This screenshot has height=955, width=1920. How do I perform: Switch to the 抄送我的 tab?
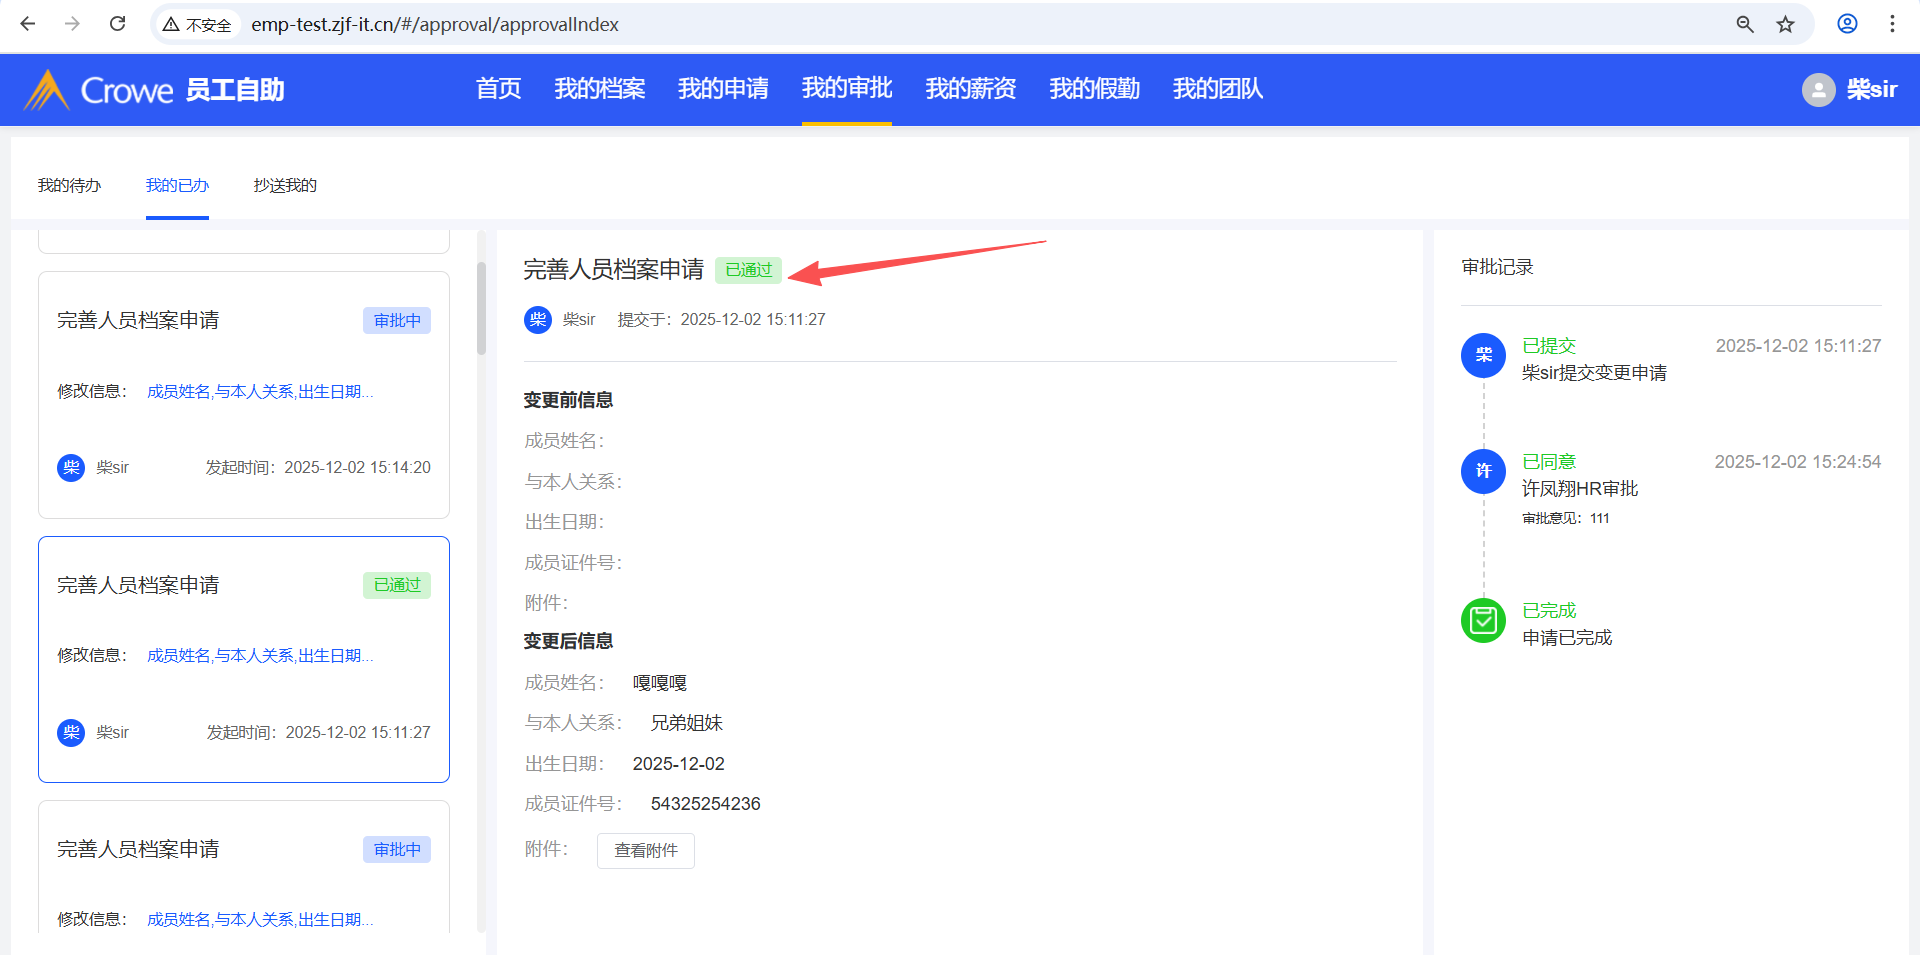285,186
